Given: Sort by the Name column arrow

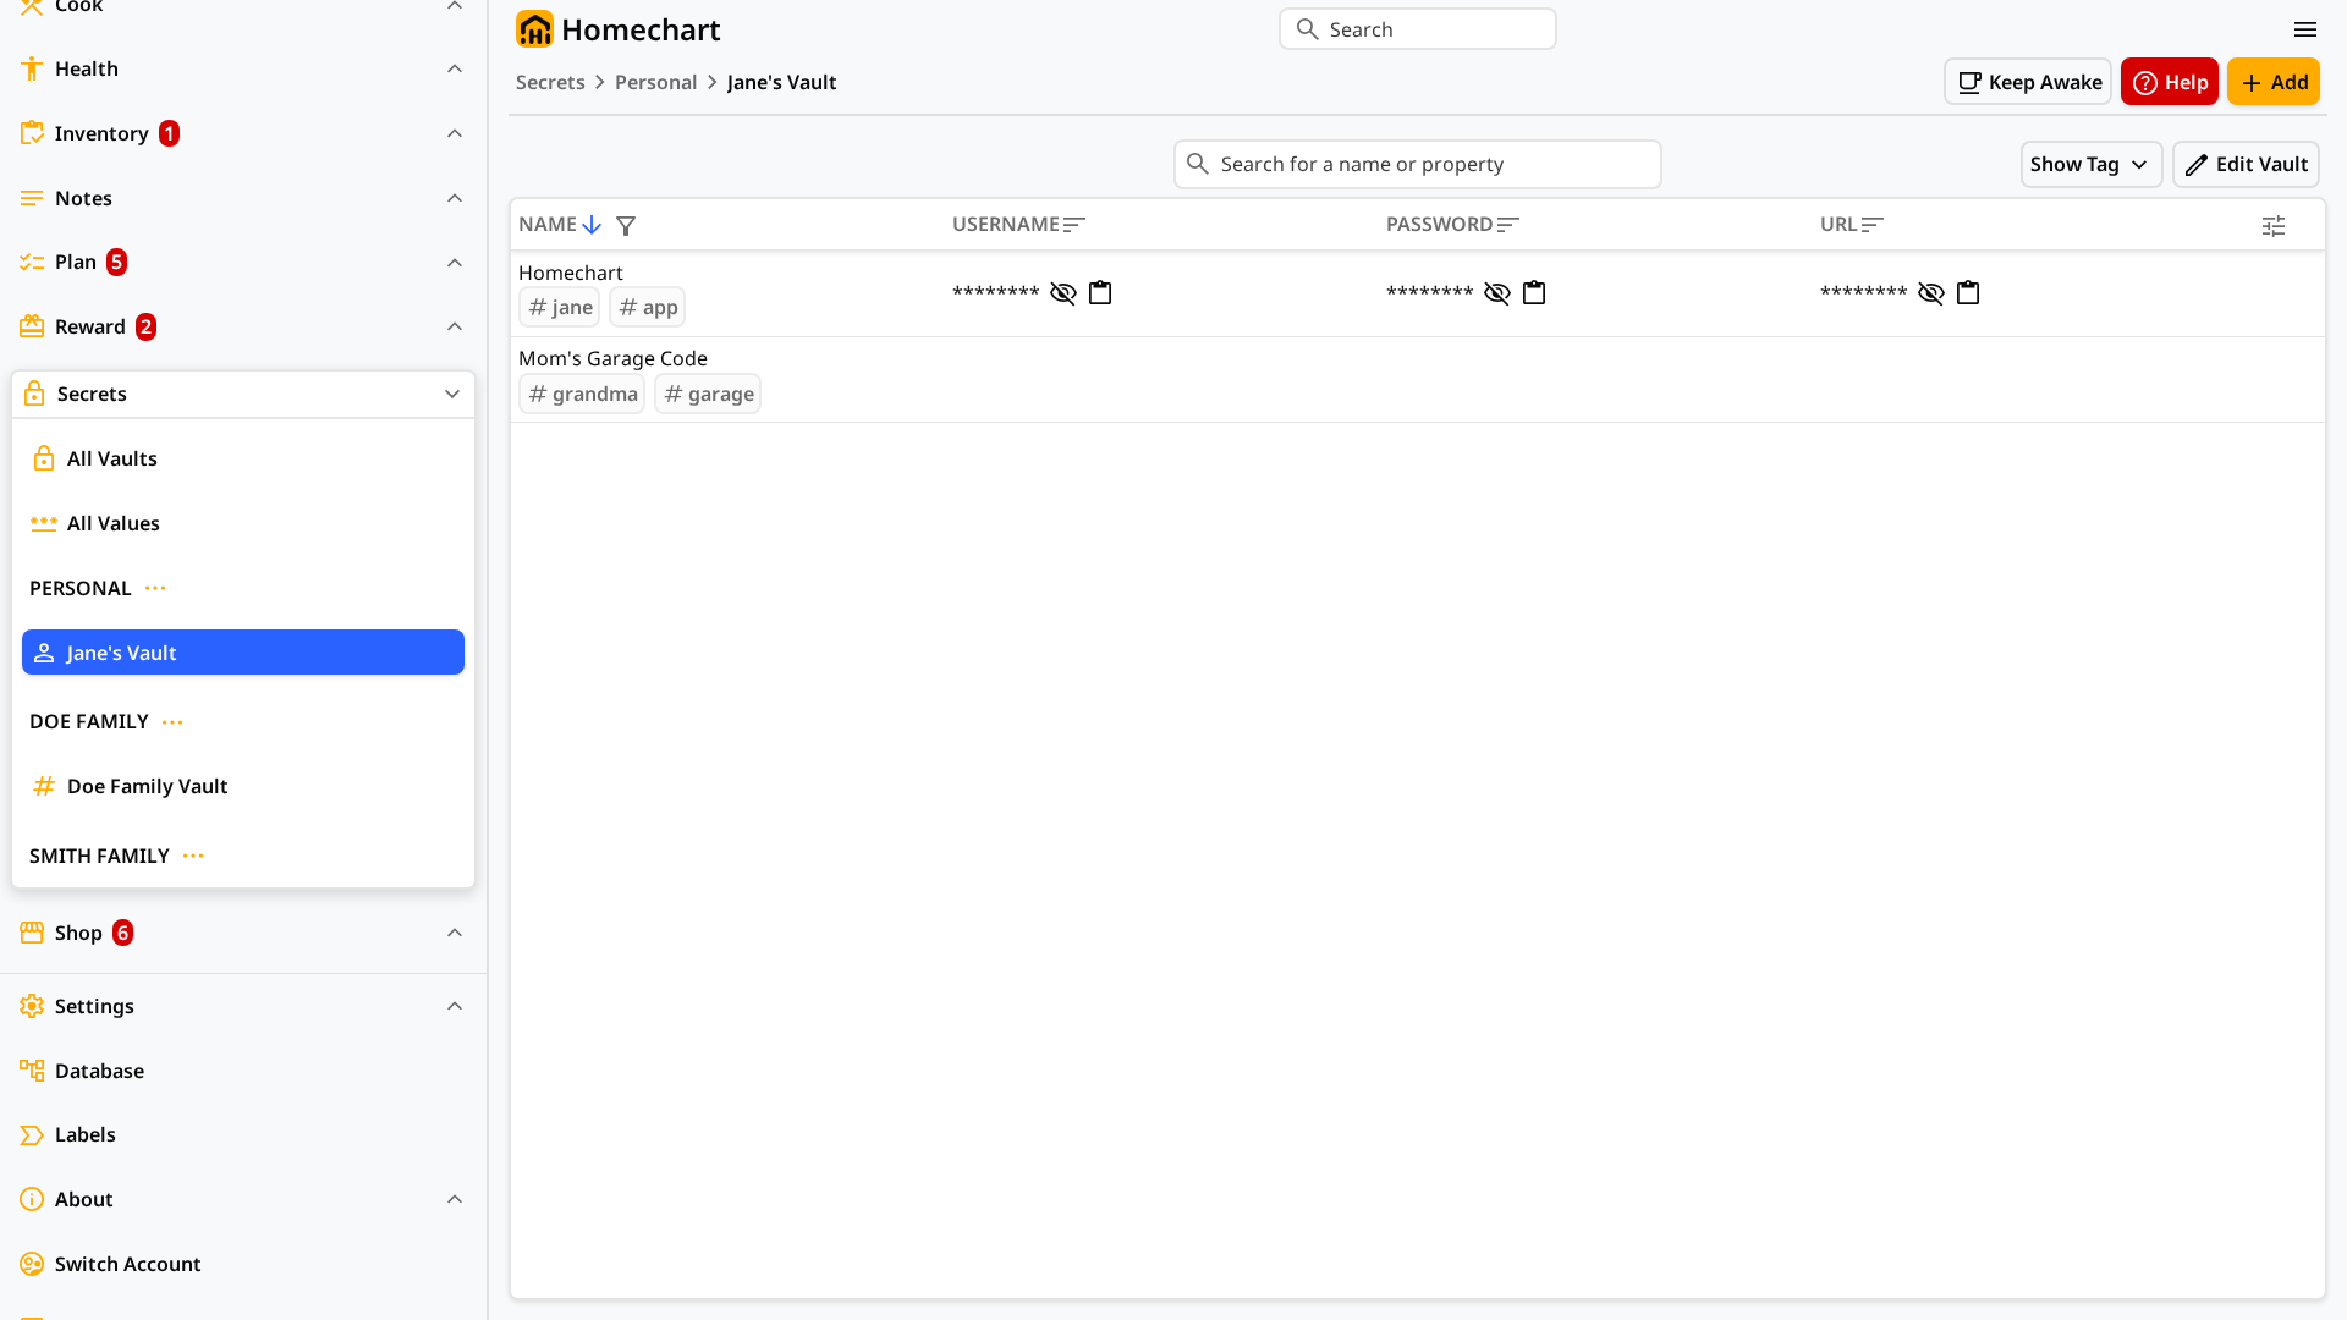Looking at the screenshot, I should (x=592, y=225).
